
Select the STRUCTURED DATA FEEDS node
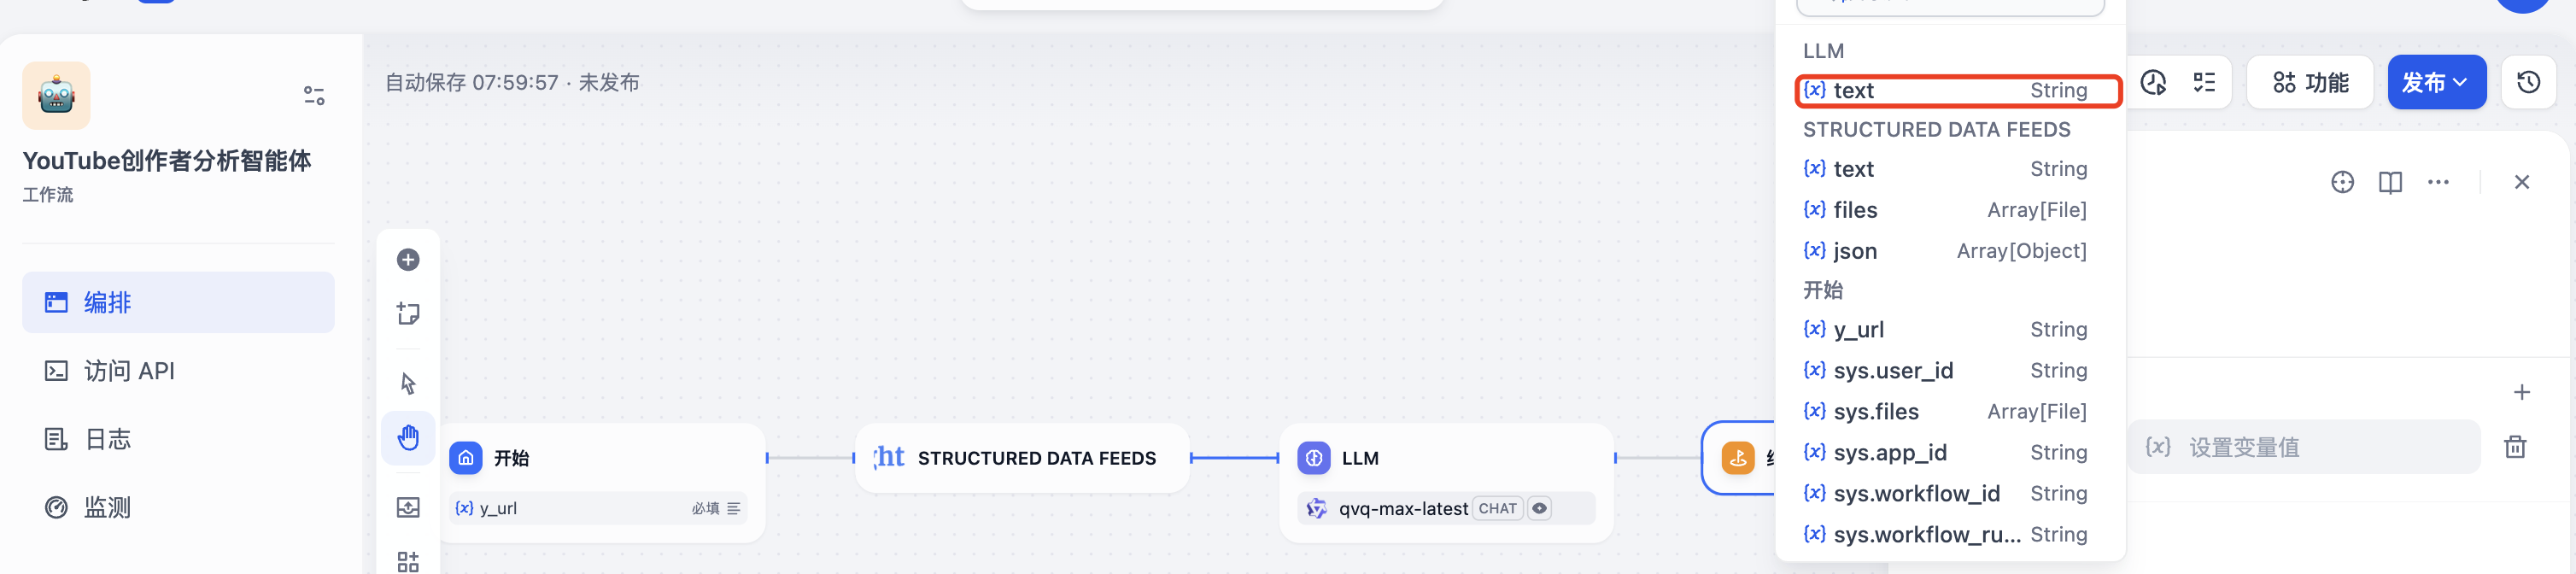[1022, 458]
